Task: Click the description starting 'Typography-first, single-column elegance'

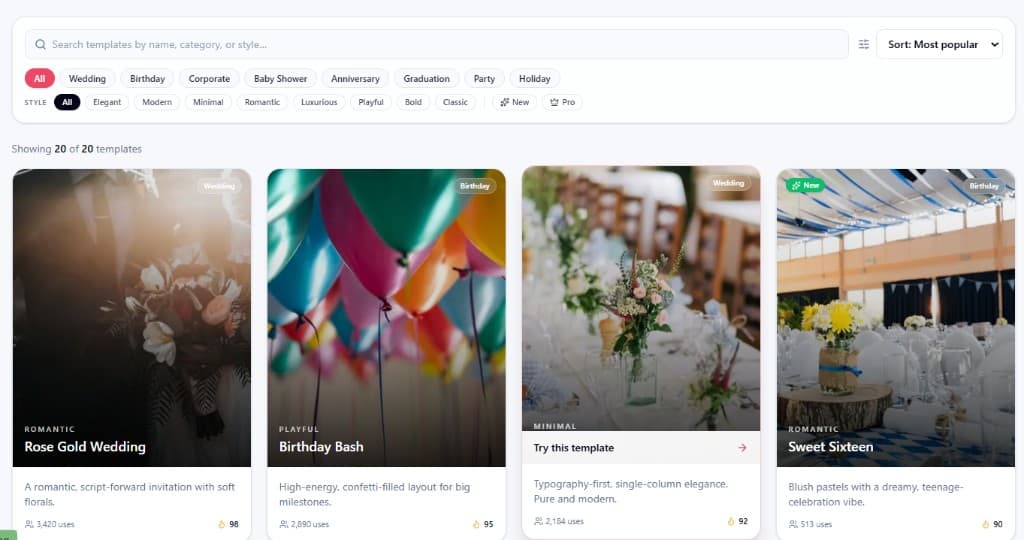Action: pos(630,491)
